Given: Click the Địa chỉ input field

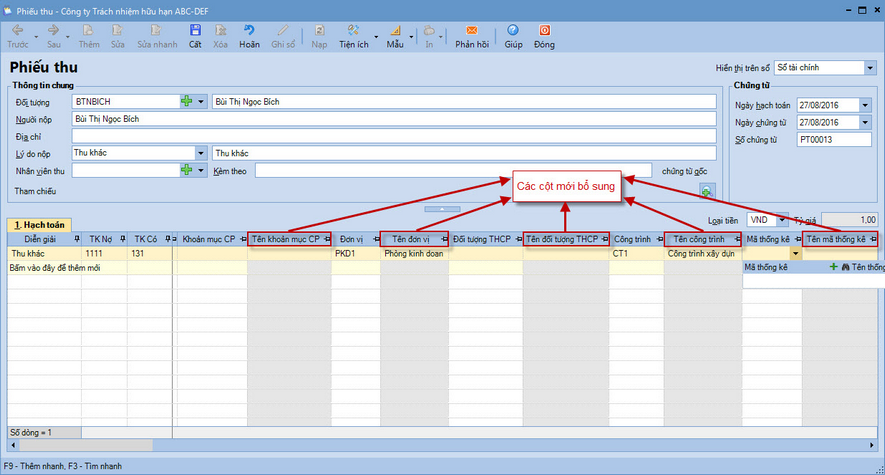Looking at the screenshot, I should [x=394, y=136].
